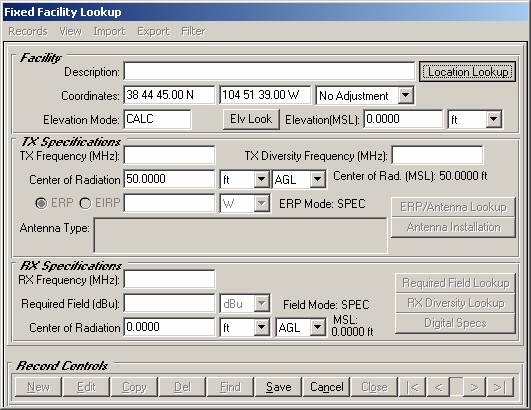Open the TX Center of Radiation AGL dropdown
This screenshot has height=410, width=531.
point(317,179)
